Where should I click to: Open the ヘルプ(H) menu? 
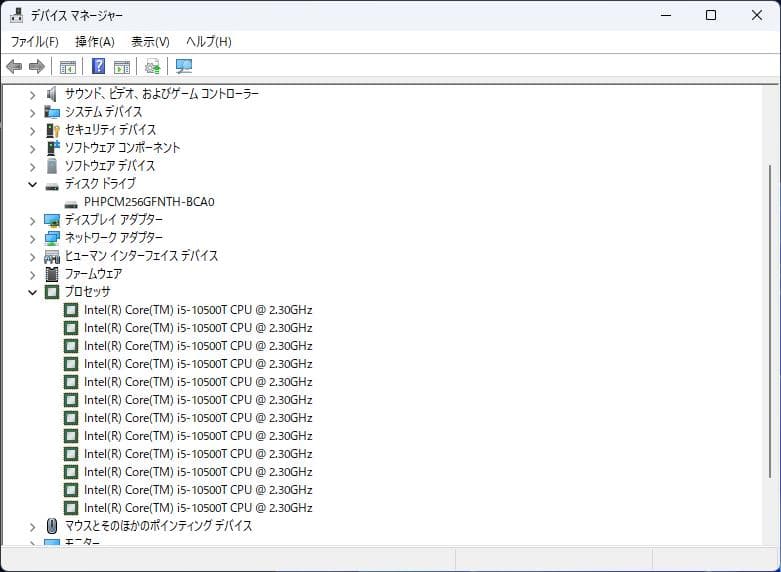[x=209, y=42]
